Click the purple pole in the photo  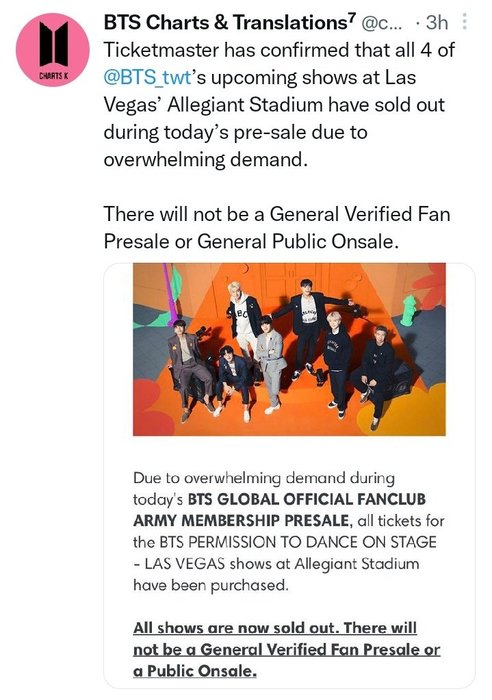168,293
